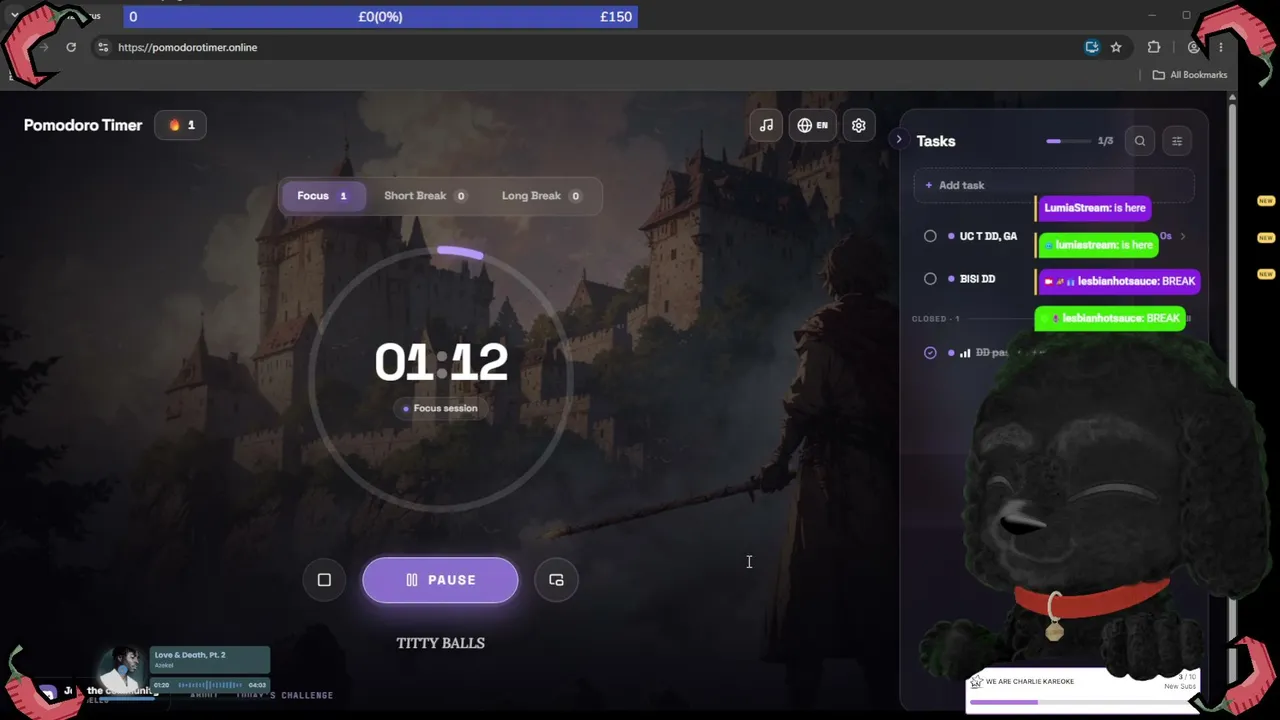
Task: Click the Focus session label
Action: click(x=441, y=408)
